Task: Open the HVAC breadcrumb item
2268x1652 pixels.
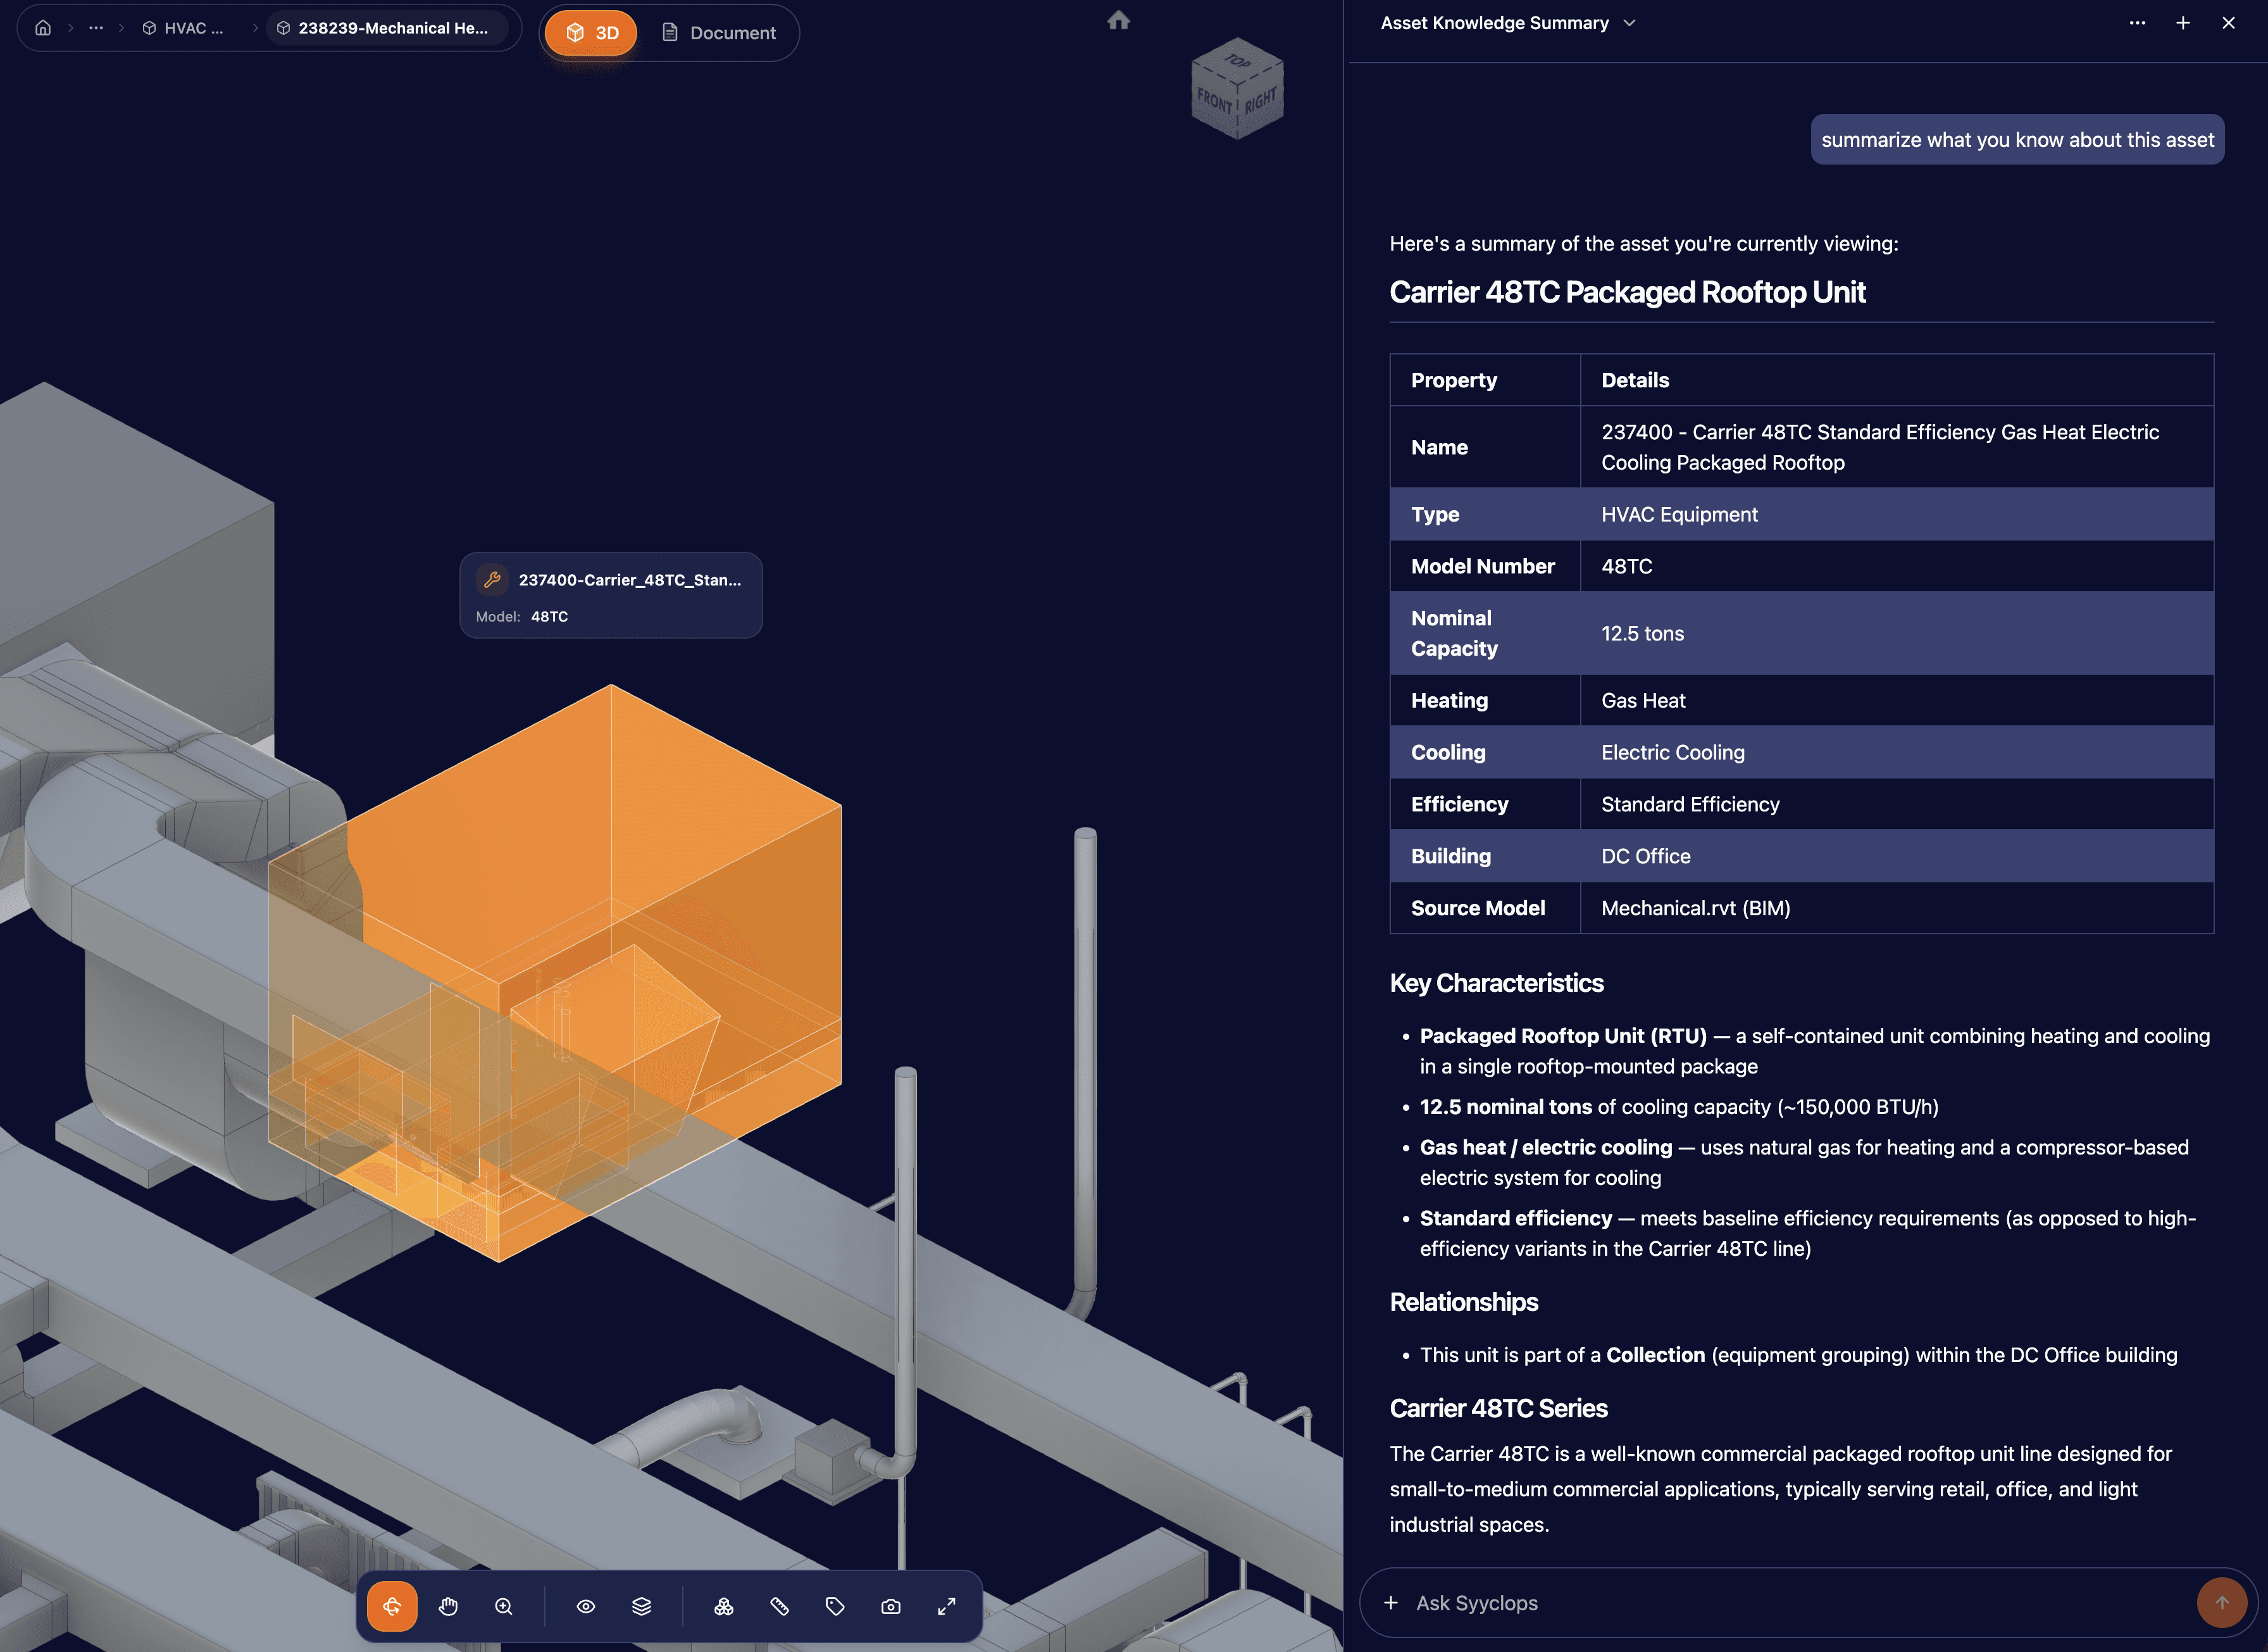Action: 183,28
